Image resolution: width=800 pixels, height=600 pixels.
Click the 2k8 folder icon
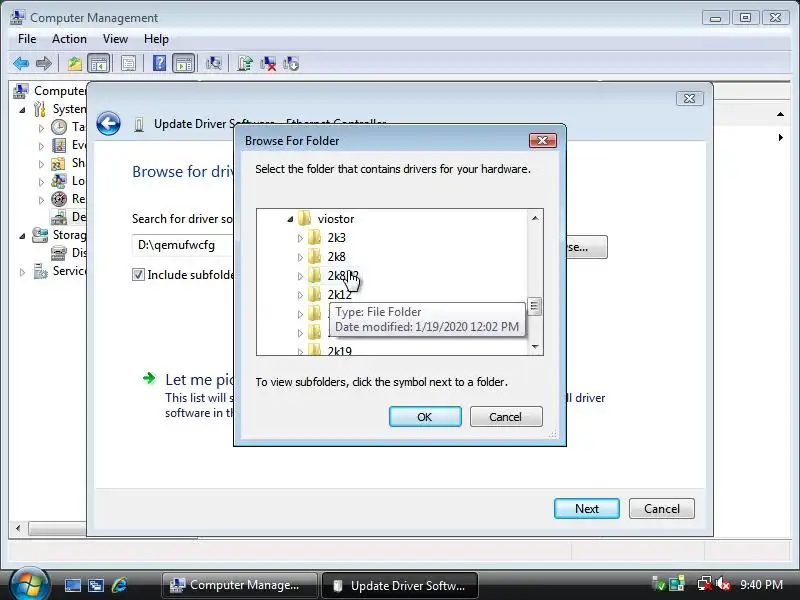point(315,256)
